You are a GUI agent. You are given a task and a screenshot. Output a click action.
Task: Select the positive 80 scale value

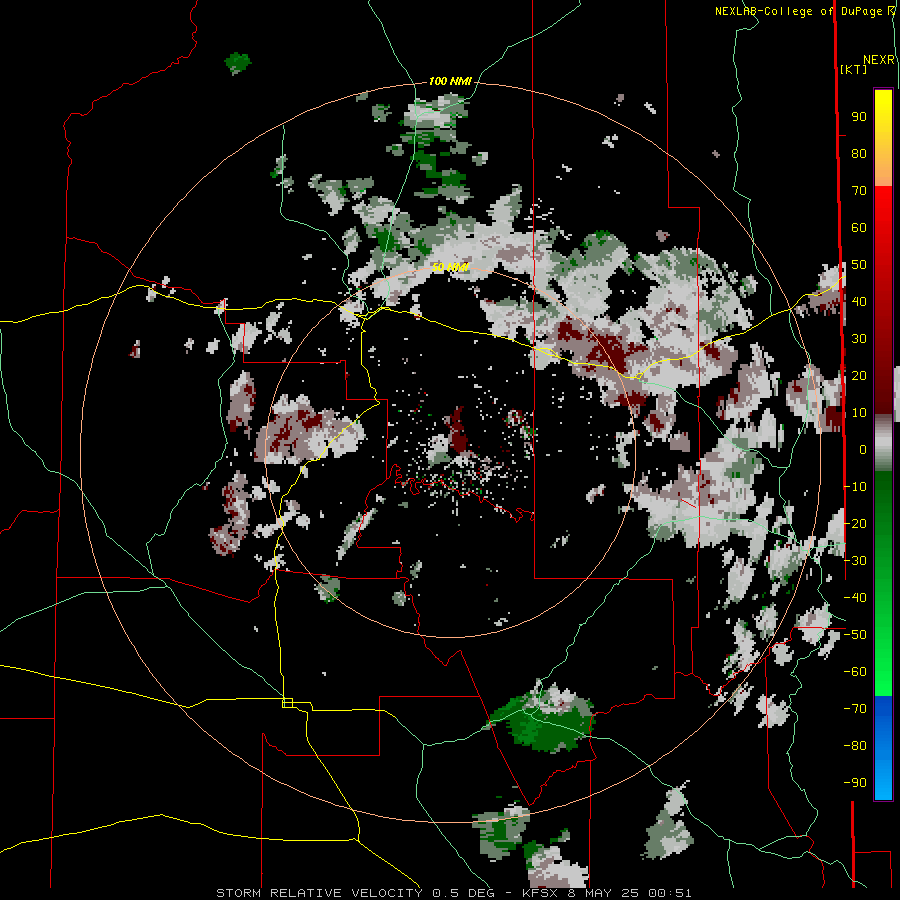tap(859, 154)
